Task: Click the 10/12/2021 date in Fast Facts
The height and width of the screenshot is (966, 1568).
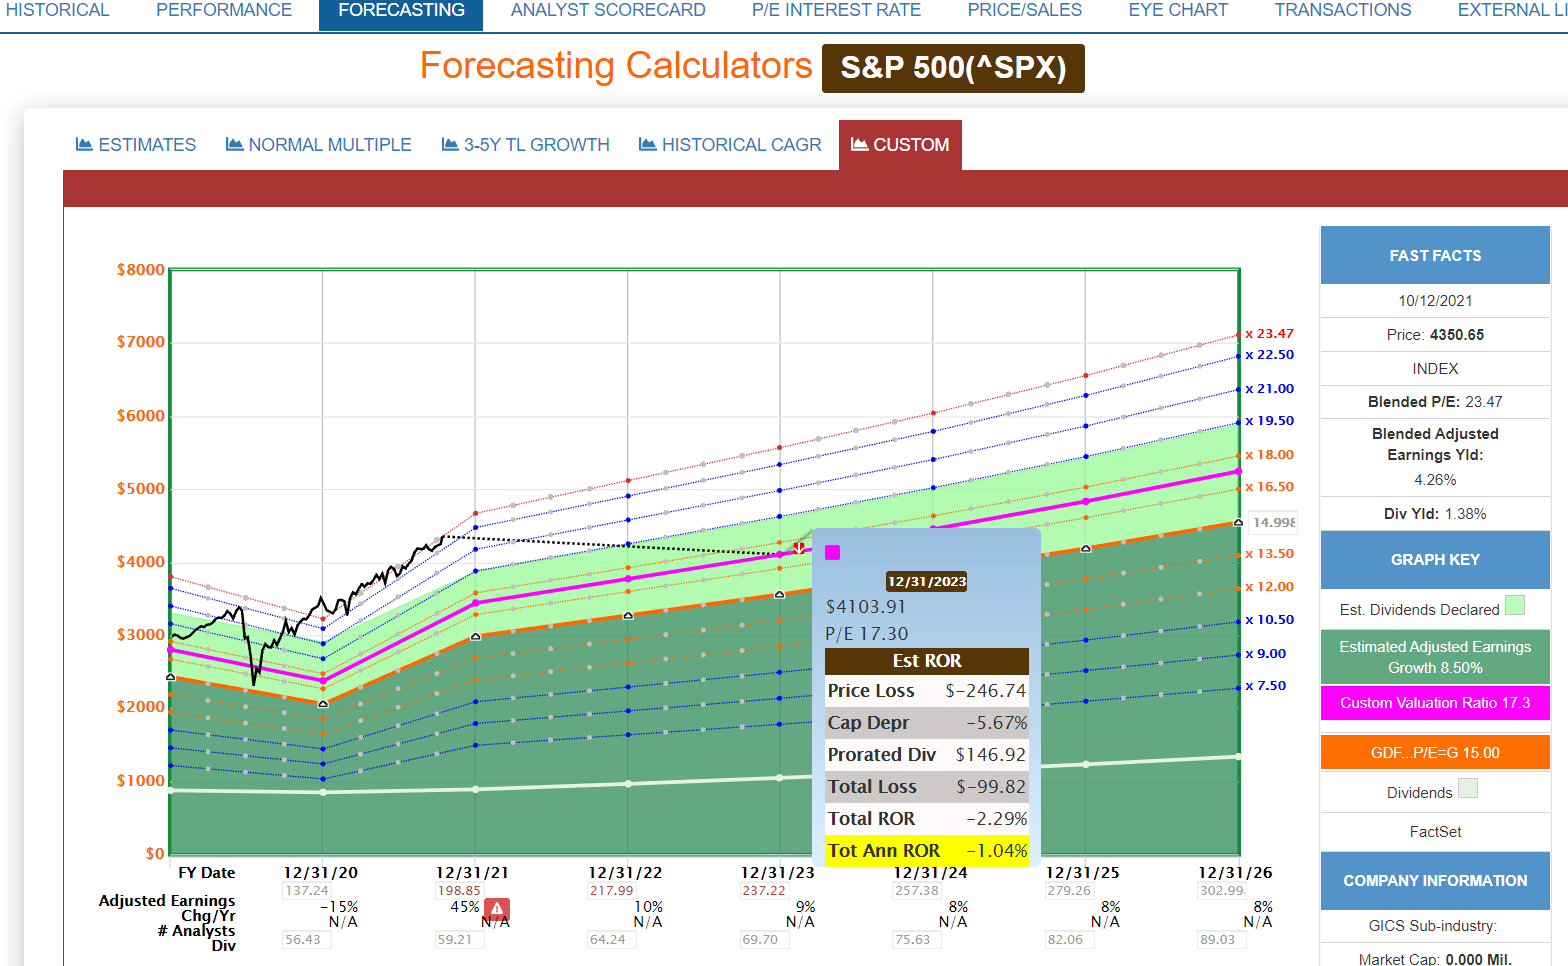Action: 1435,301
